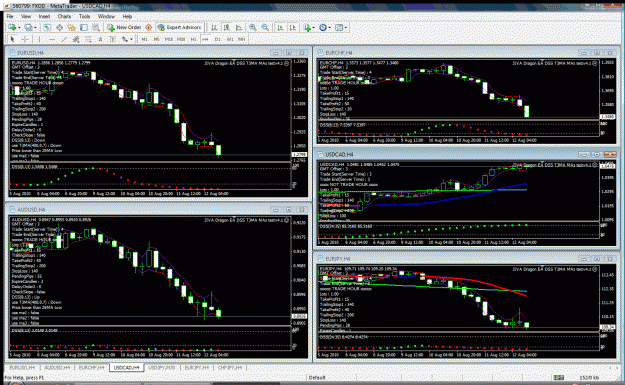Select the text label tool
The image size is (625, 385).
click(112, 39)
